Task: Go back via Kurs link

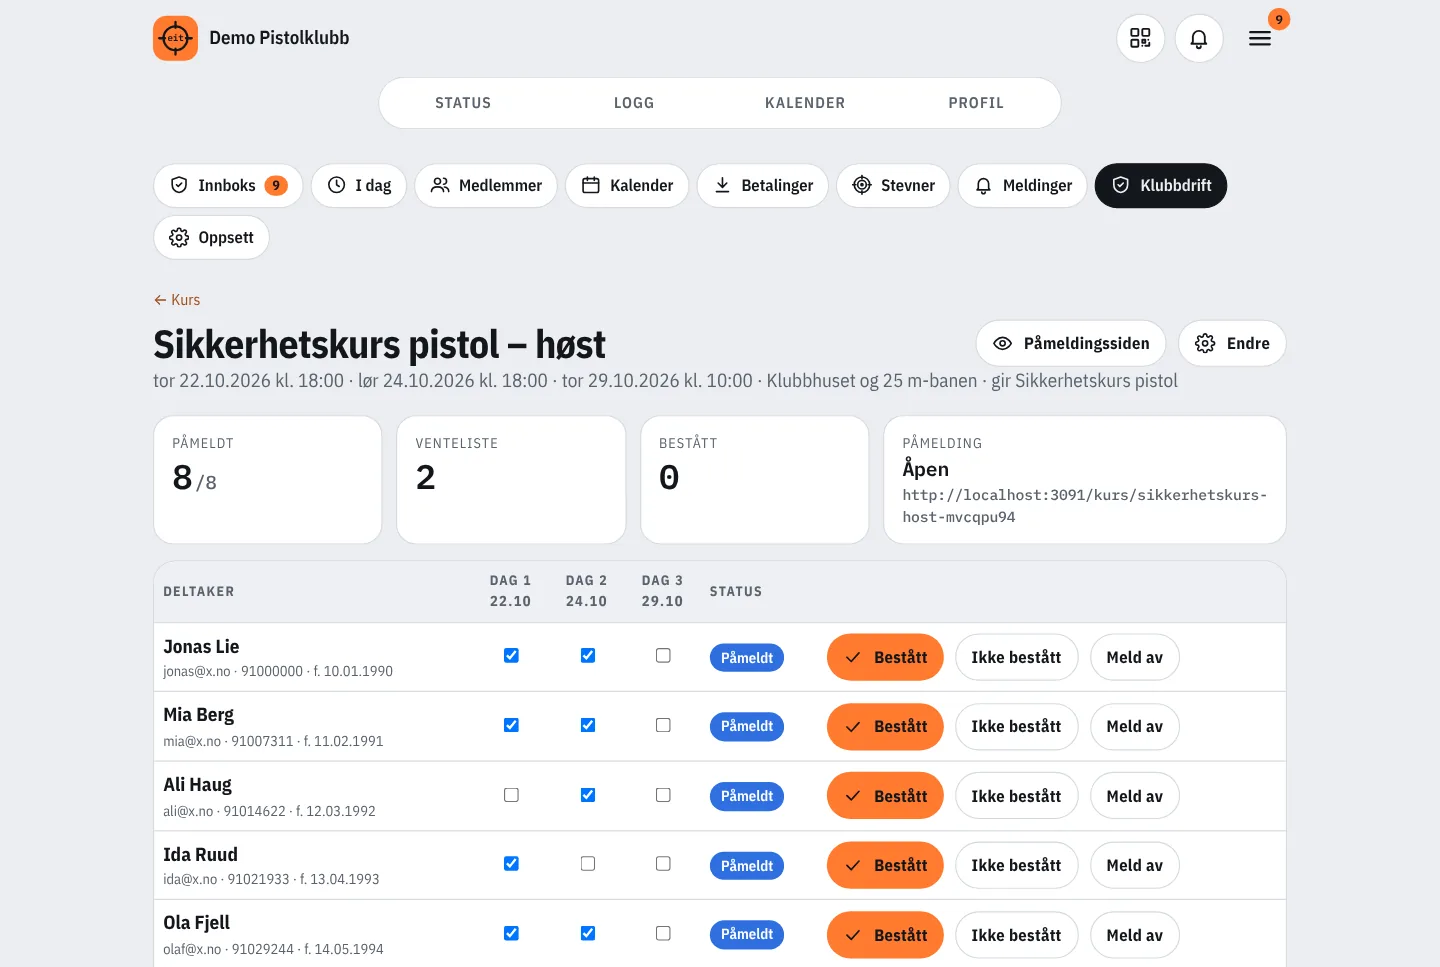Action: coord(177,300)
